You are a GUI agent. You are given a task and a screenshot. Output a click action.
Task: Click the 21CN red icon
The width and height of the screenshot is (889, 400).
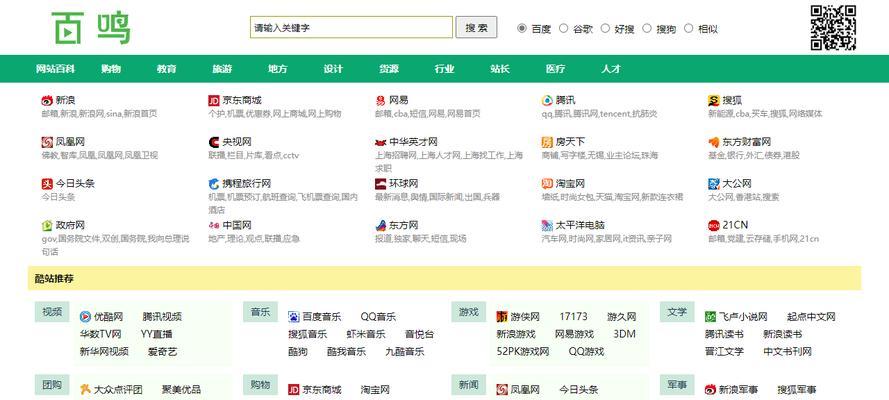(714, 225)
